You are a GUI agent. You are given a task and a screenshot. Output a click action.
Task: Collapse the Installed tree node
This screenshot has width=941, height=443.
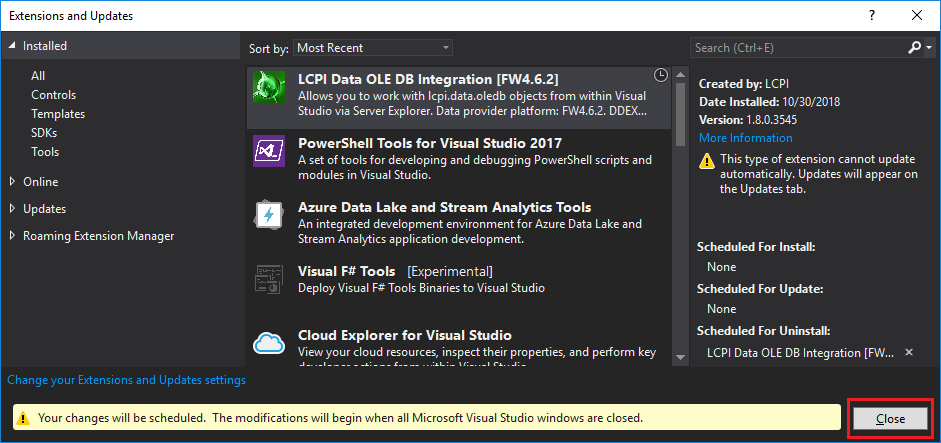click(13, 46)
